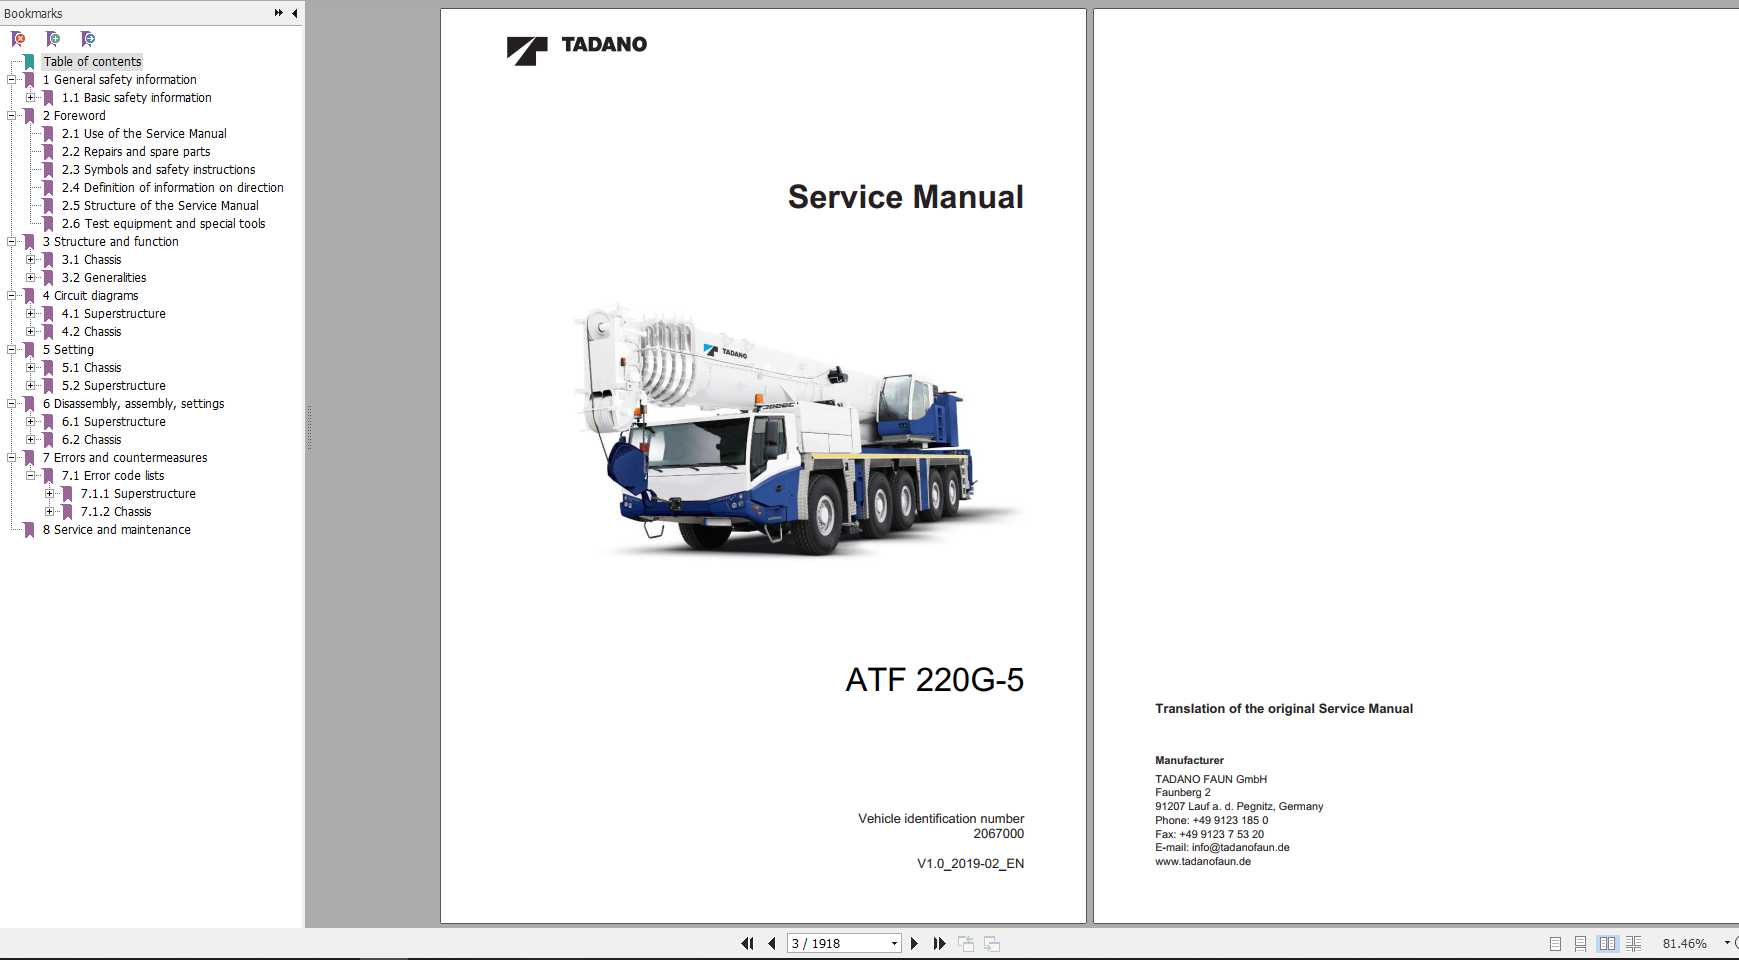Select the 1 General safety information bookmark
Screen dimensions: 1739x960
pos(119,80)
